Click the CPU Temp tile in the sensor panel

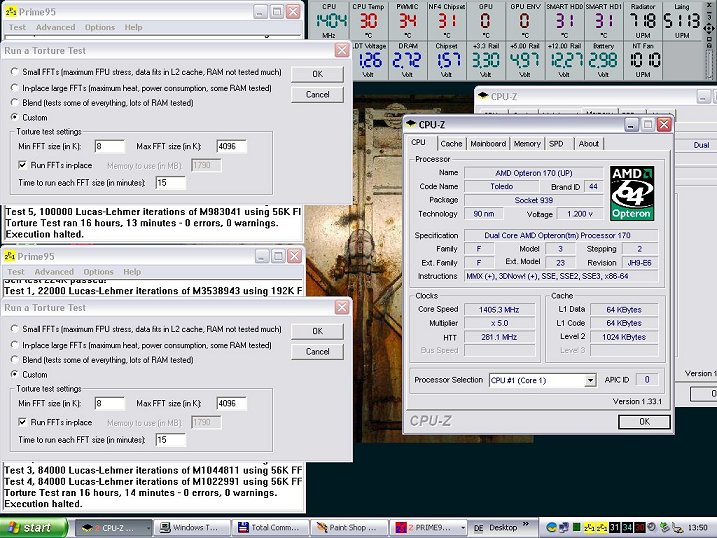[x=368, y=21]
